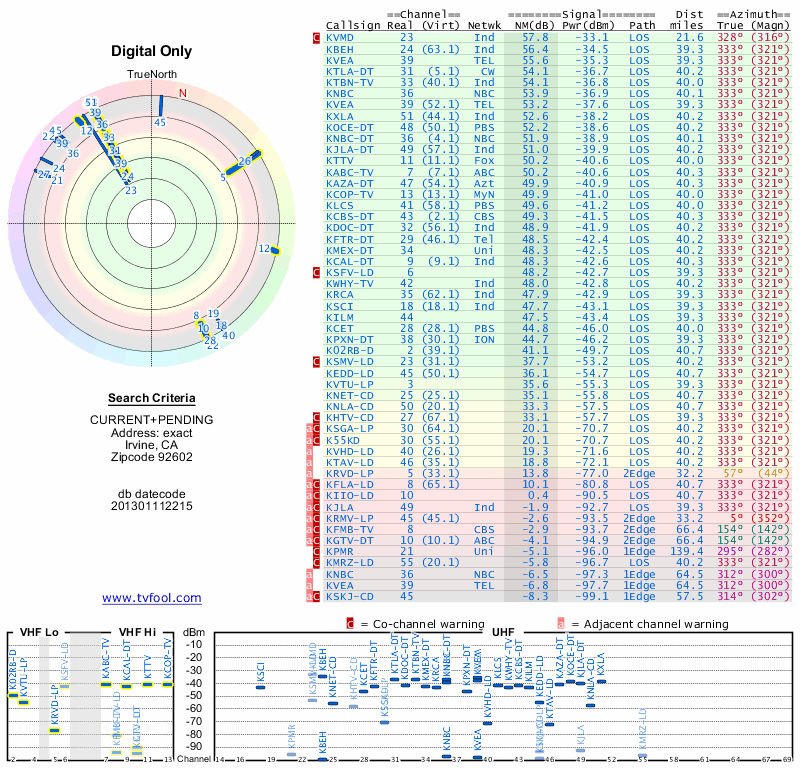Image resolution: width=800 pixels, height=768 pixels.
Task: Click the red N magnetic north marker
Action: click(x=183, y=93)
